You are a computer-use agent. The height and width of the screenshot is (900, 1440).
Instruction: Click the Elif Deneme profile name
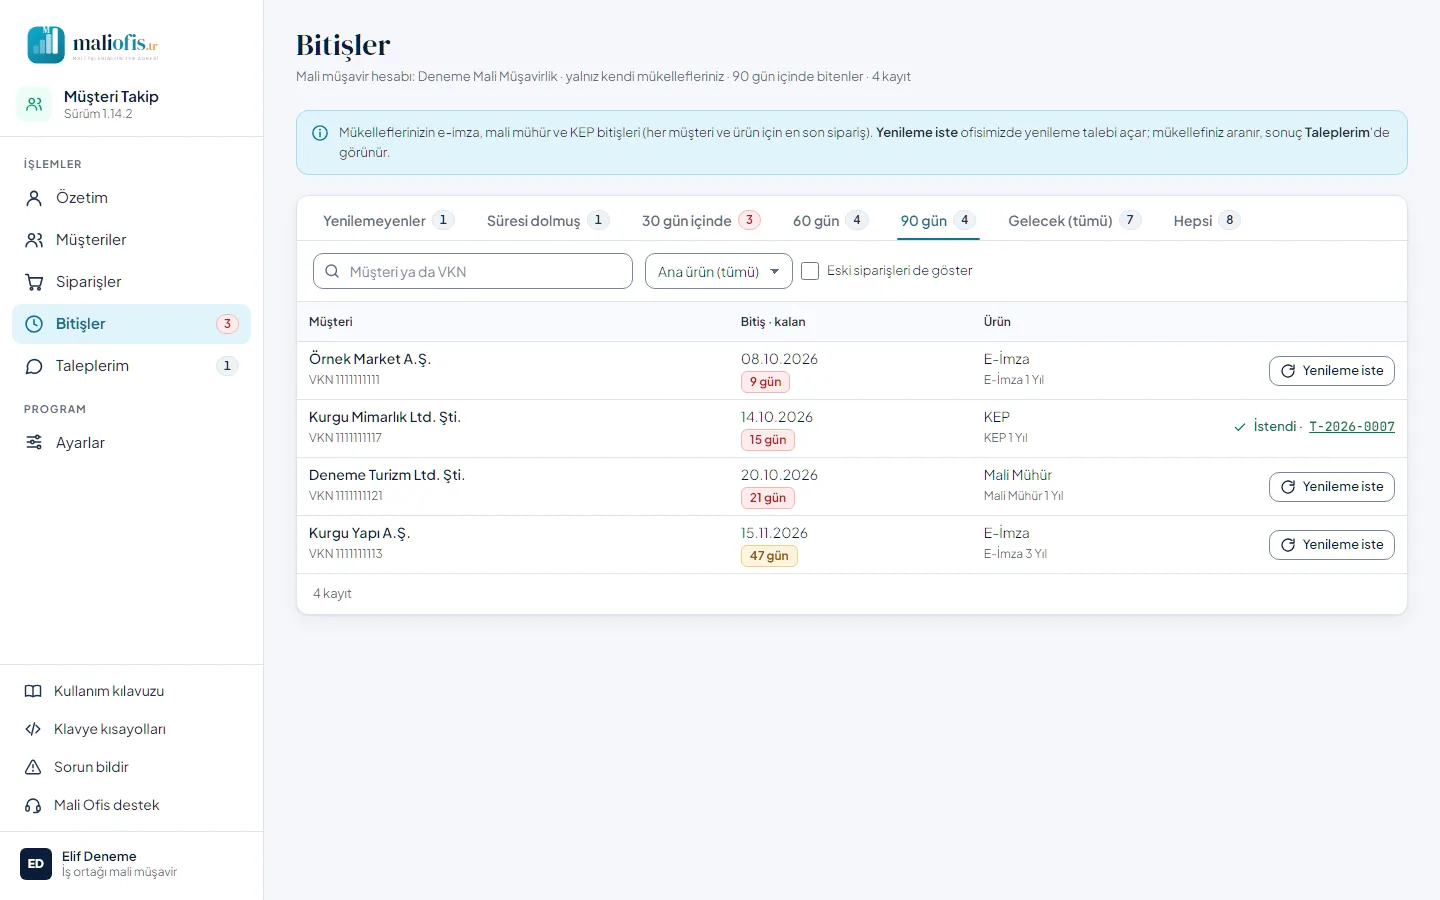tap(99, 857)
